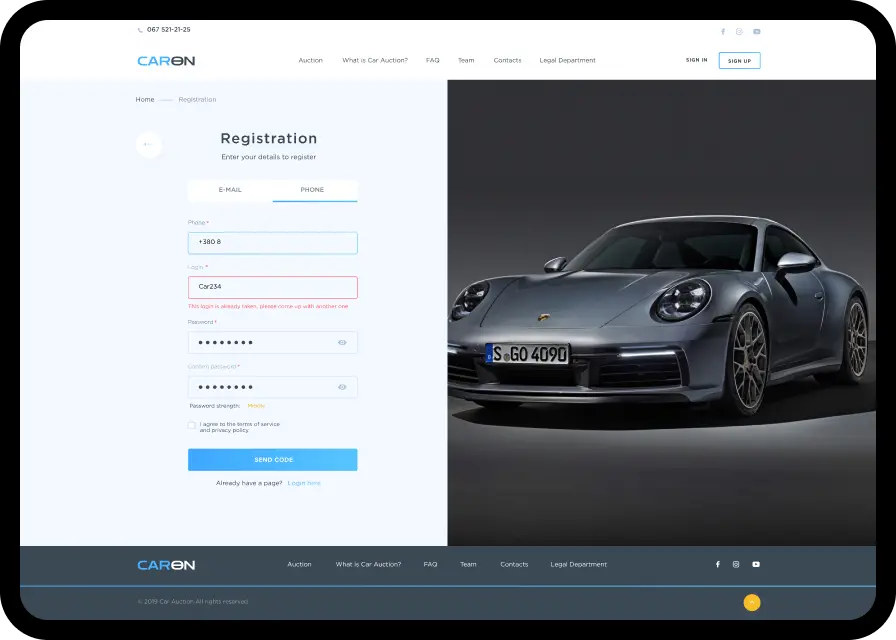This screenshot has height=640, width=896.
Task: Switch to the E-MAIL tab
Action: tap(230, 190)
